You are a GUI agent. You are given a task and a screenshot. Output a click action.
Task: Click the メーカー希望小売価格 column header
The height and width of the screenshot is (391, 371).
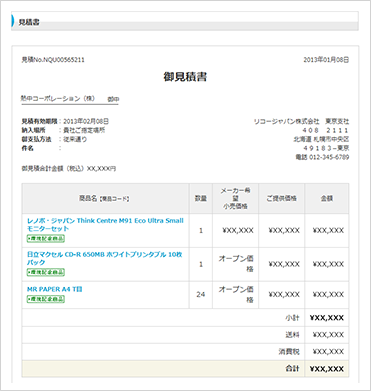235,199
